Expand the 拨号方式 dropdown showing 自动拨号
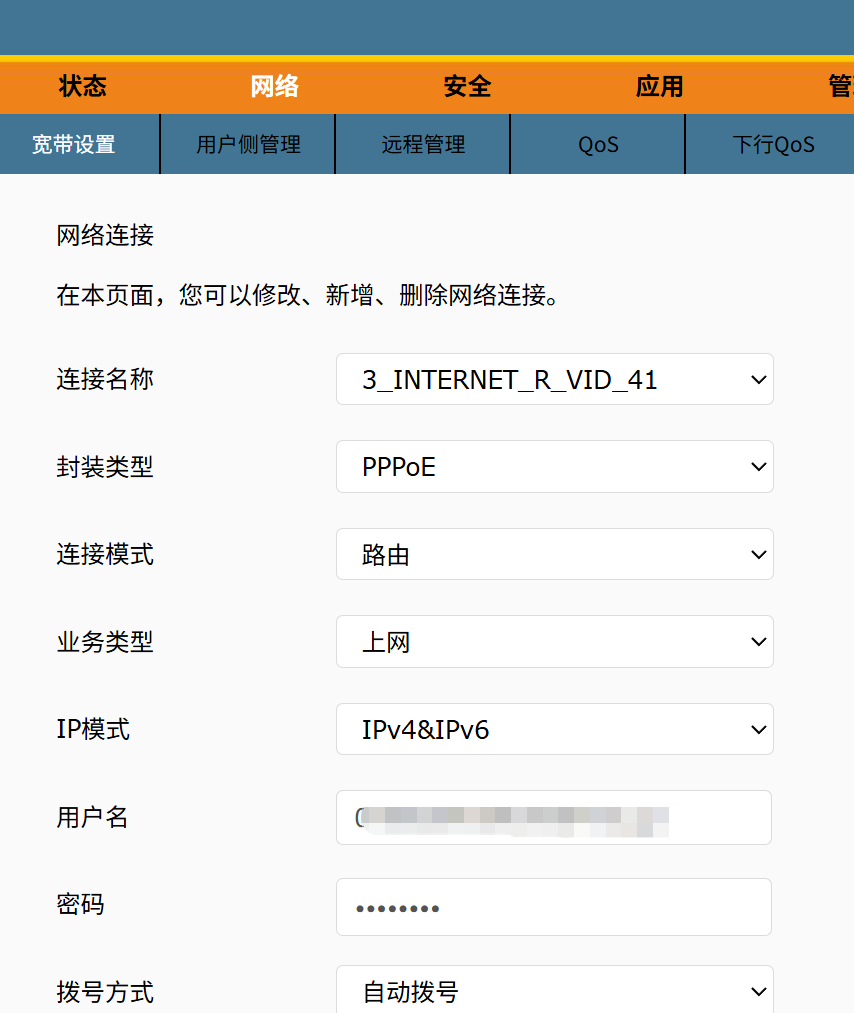The height and width of the screenshot is (1013, 854). [x=555, y=991]
